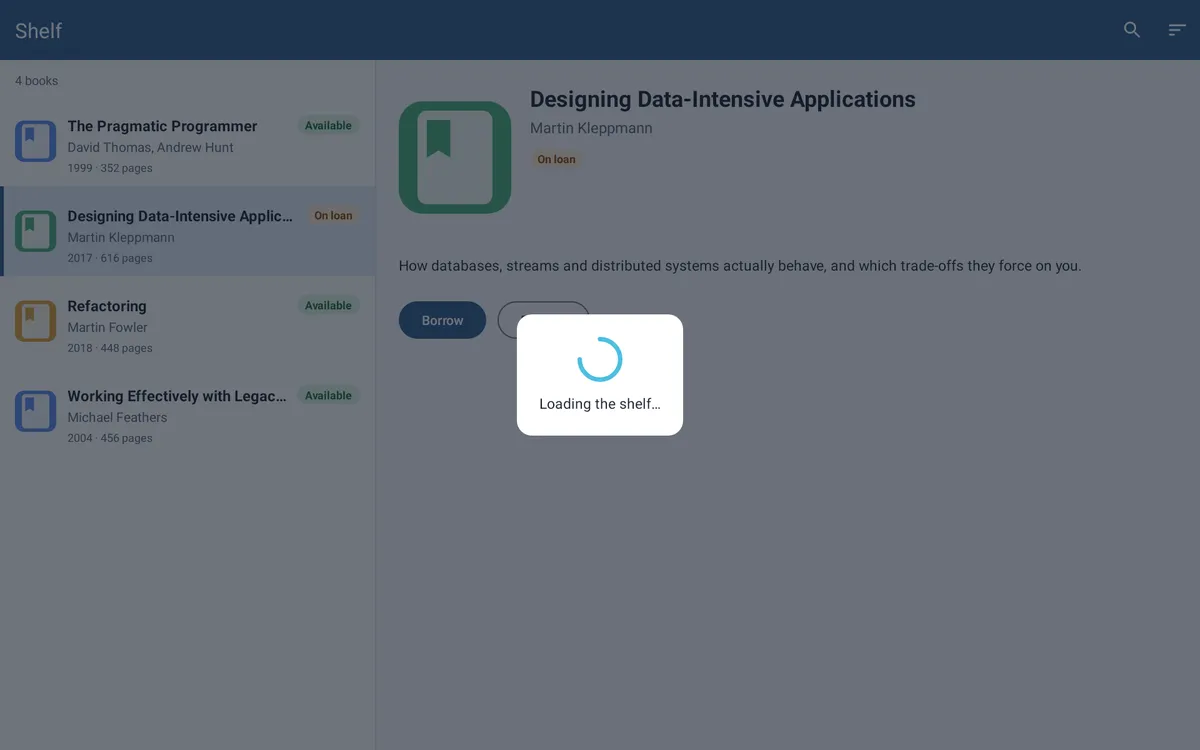
Task: Select Working Effectively with Legac… title
Action: point(177,396)
